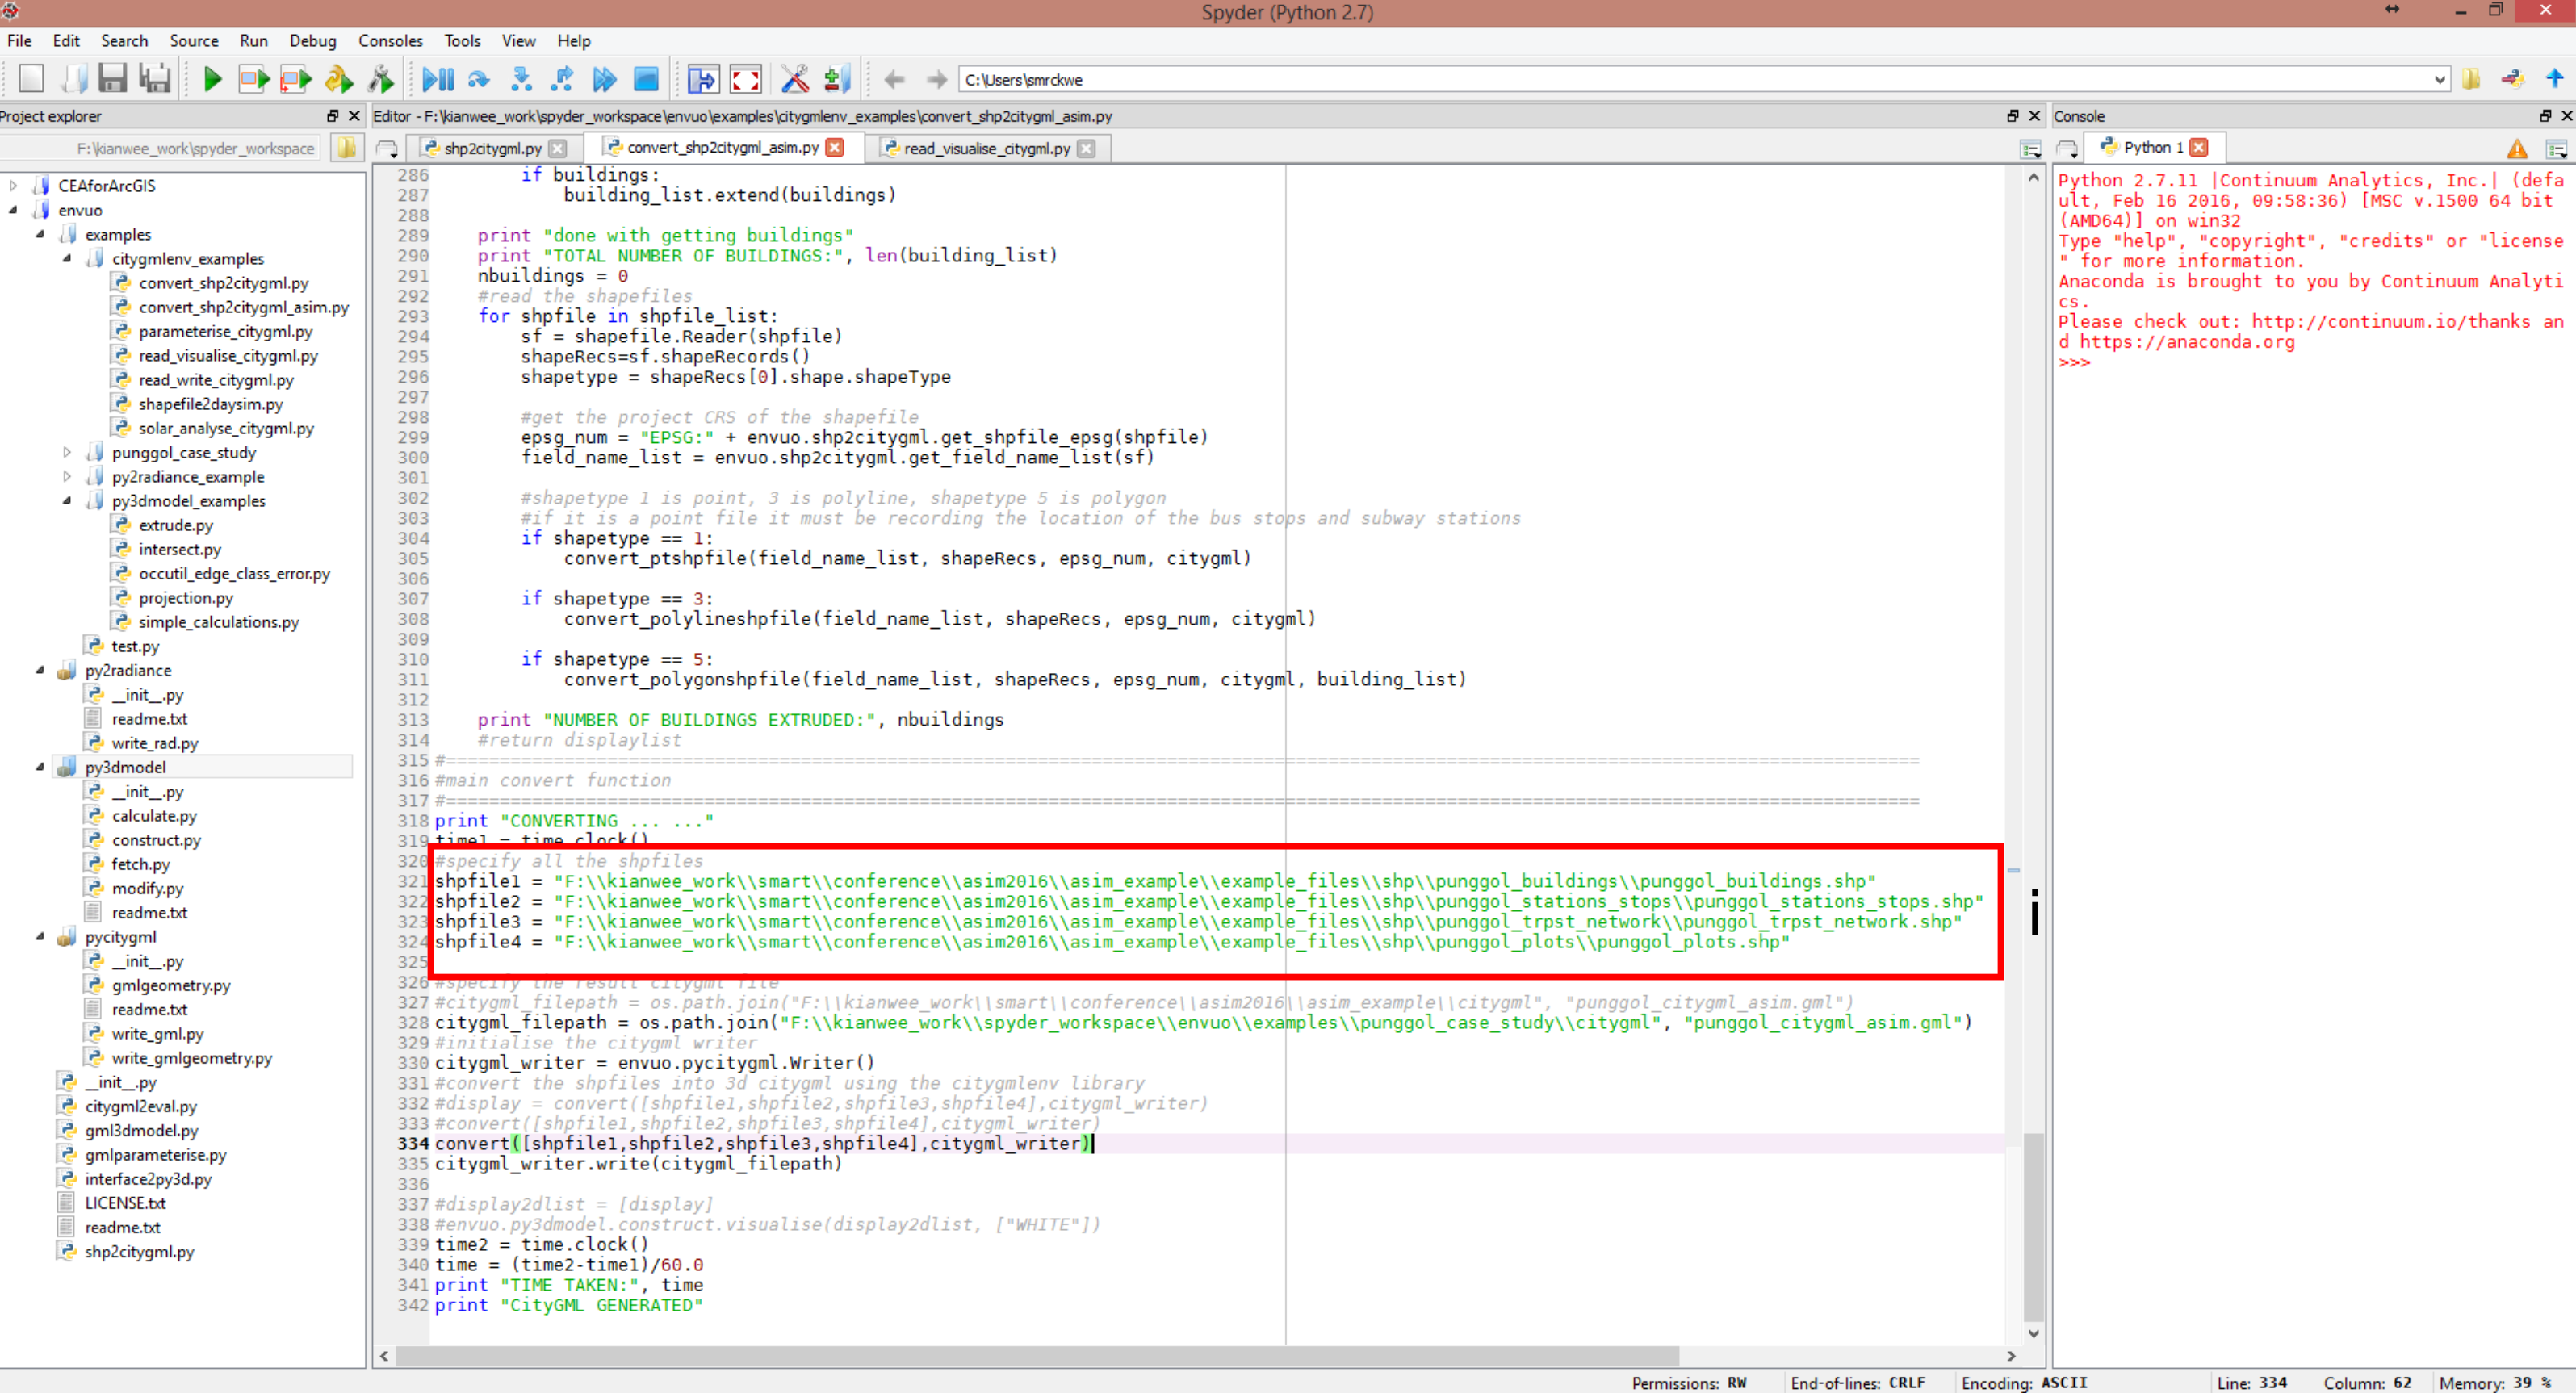Open the working directory path dropdown
This screenshot has height=1393, width=2576.
pos(2440,80)
